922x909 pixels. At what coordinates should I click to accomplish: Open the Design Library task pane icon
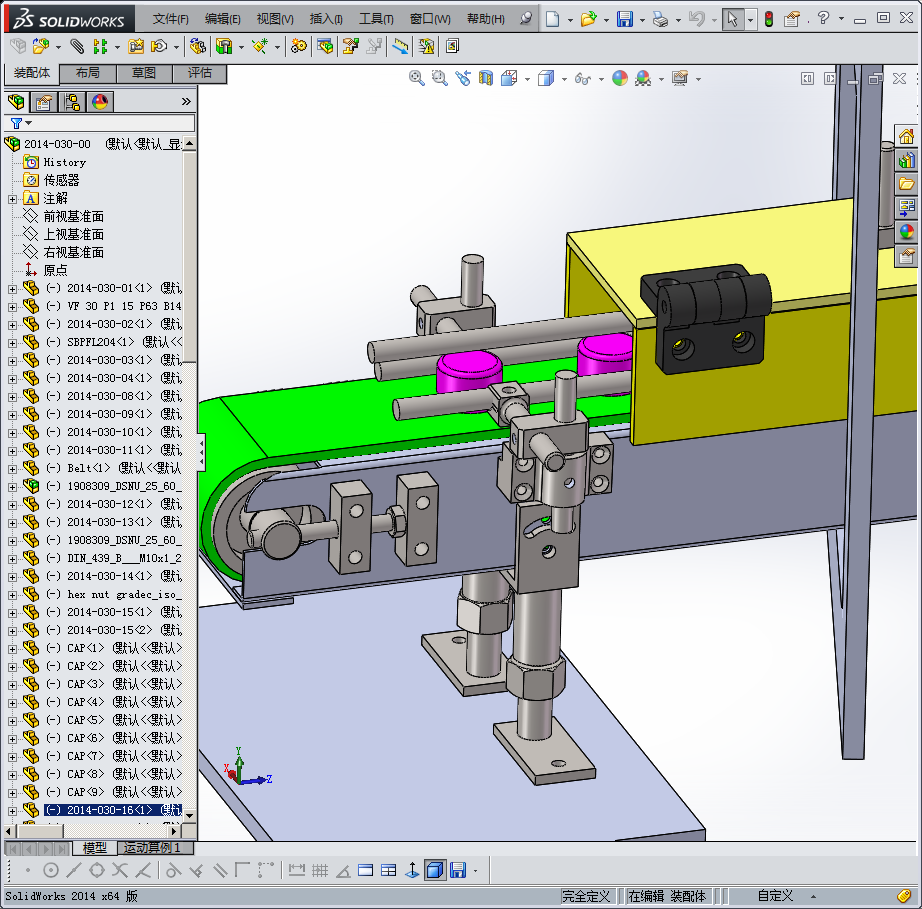[907, 160]
